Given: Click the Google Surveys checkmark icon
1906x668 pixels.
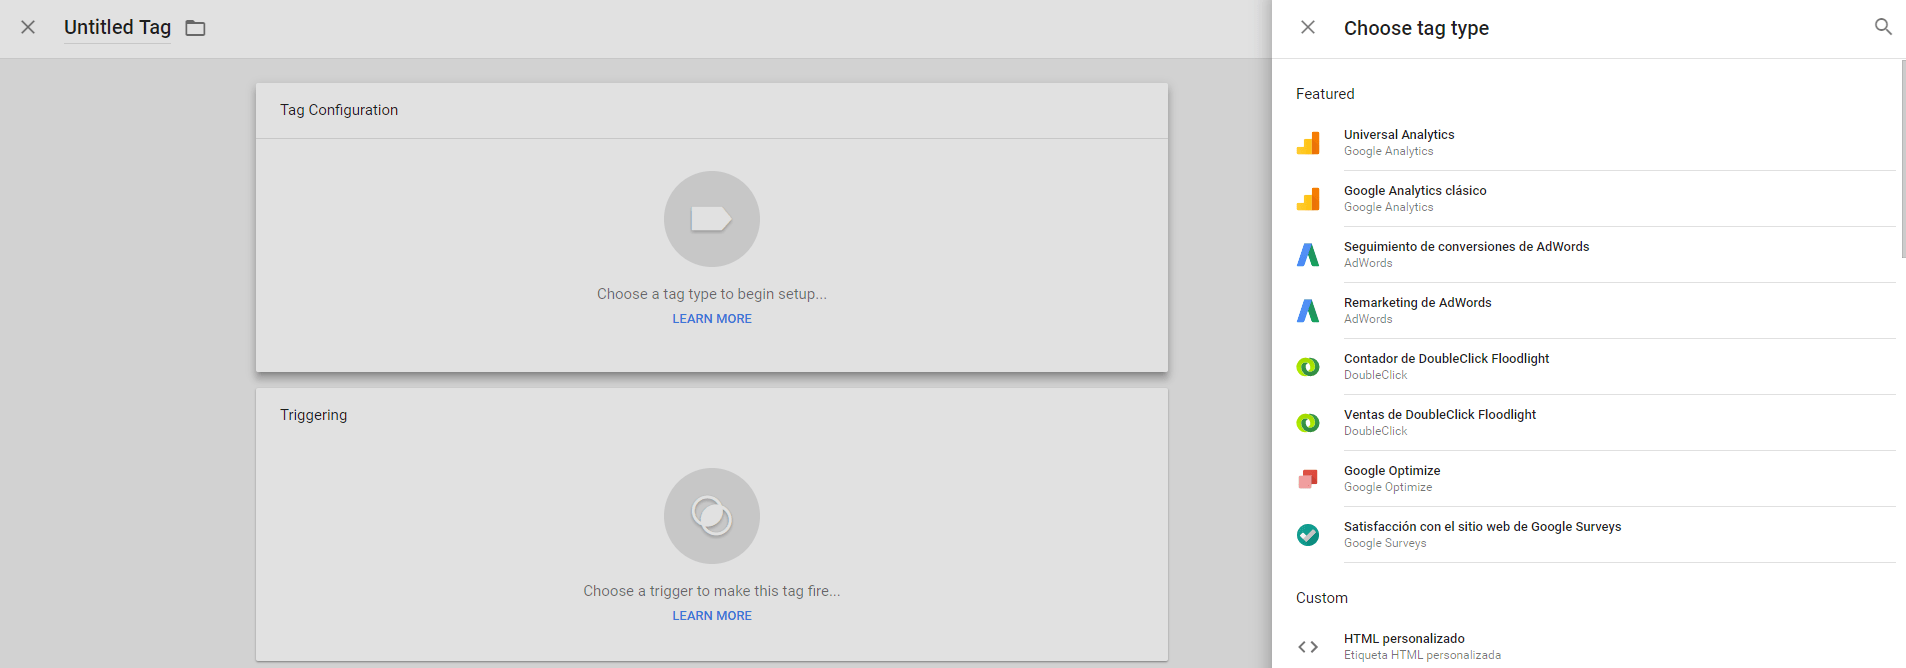Looking at the screenshot, I should pos(1308,535).
